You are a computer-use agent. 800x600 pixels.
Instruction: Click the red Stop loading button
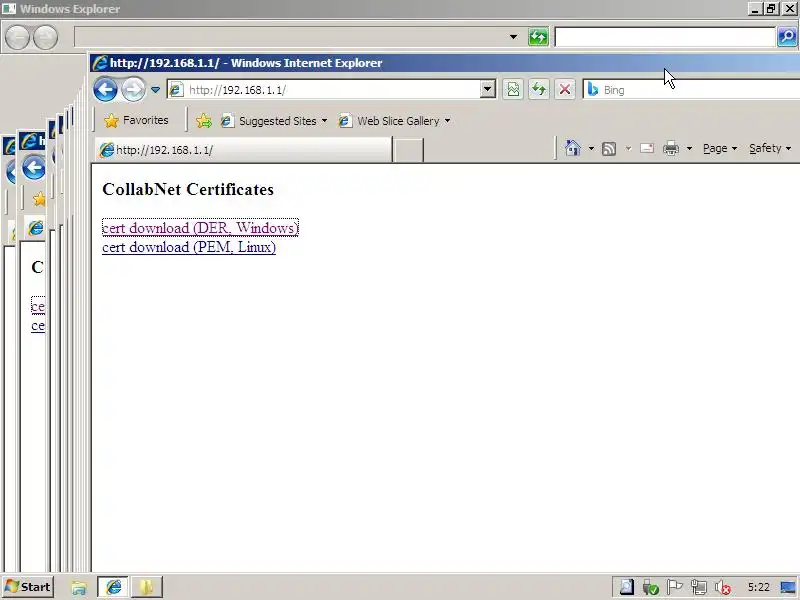click(565, 90)
